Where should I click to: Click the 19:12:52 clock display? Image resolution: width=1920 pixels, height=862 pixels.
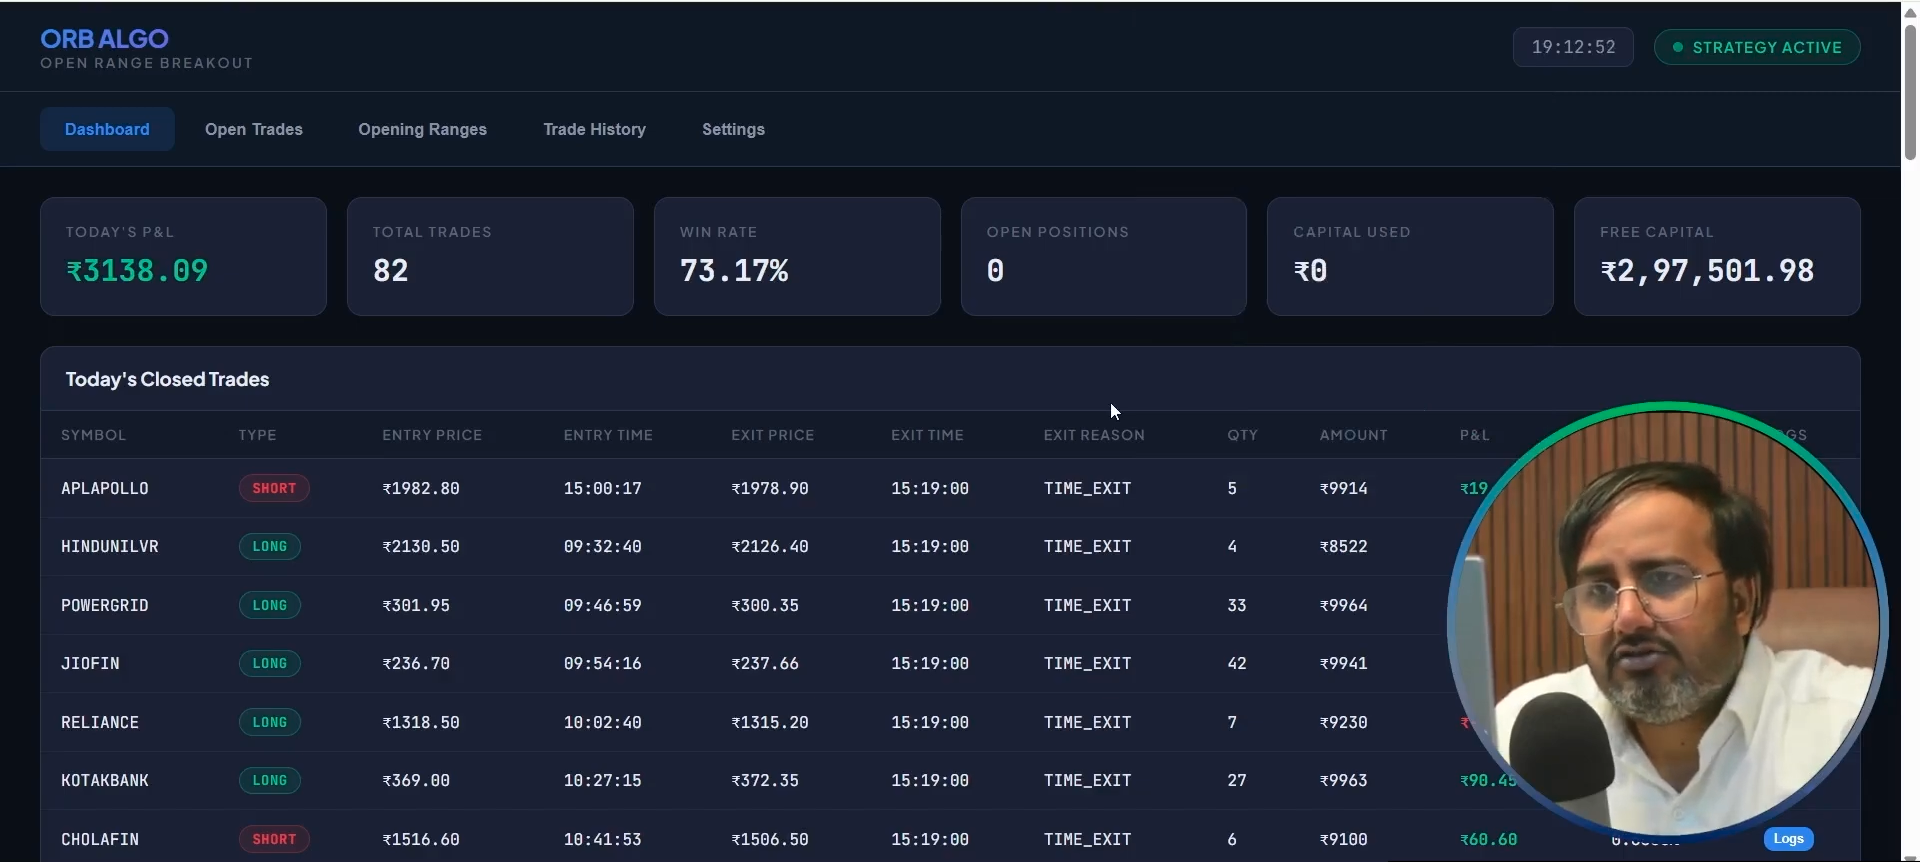click(1573, 47)
